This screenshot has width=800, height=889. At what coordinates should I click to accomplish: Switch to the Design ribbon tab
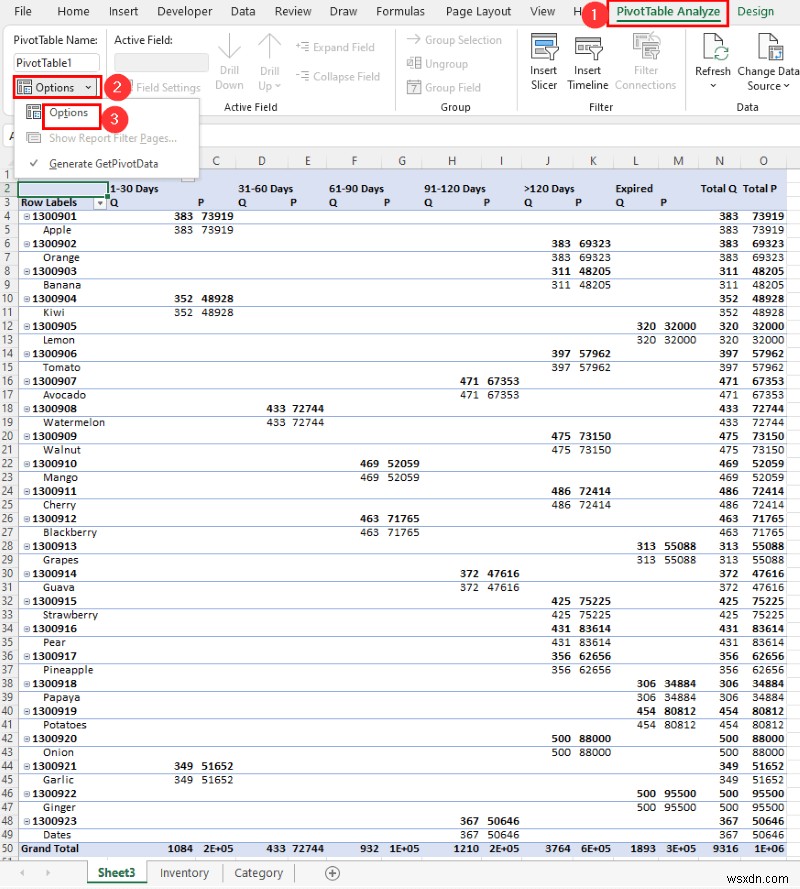click(756, 12)
